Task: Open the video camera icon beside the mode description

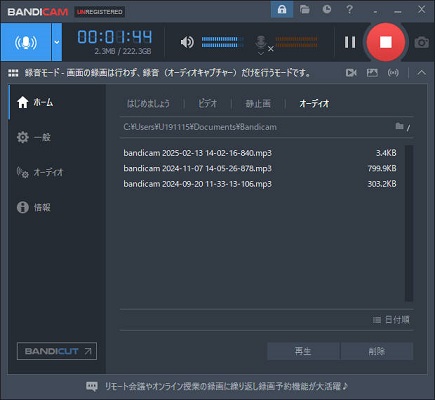Action: [x=351, y=73]
